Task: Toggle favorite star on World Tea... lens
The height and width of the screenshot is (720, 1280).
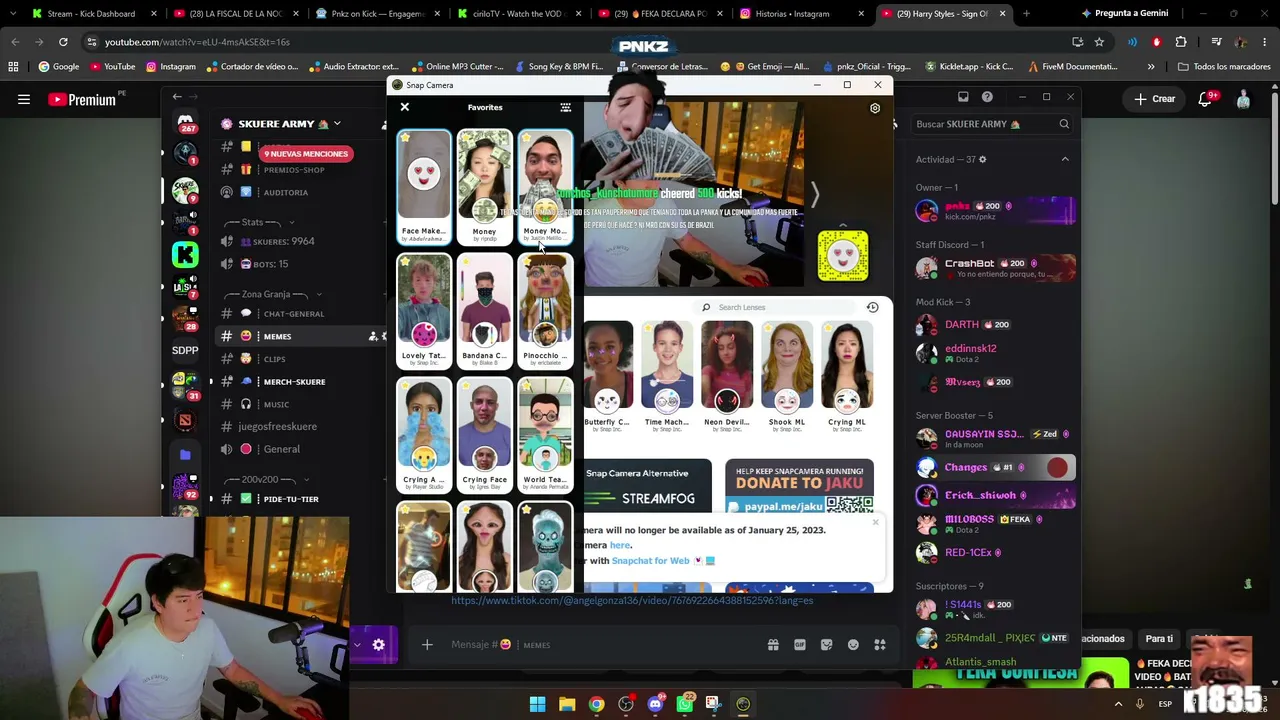Action: (526, 386)
